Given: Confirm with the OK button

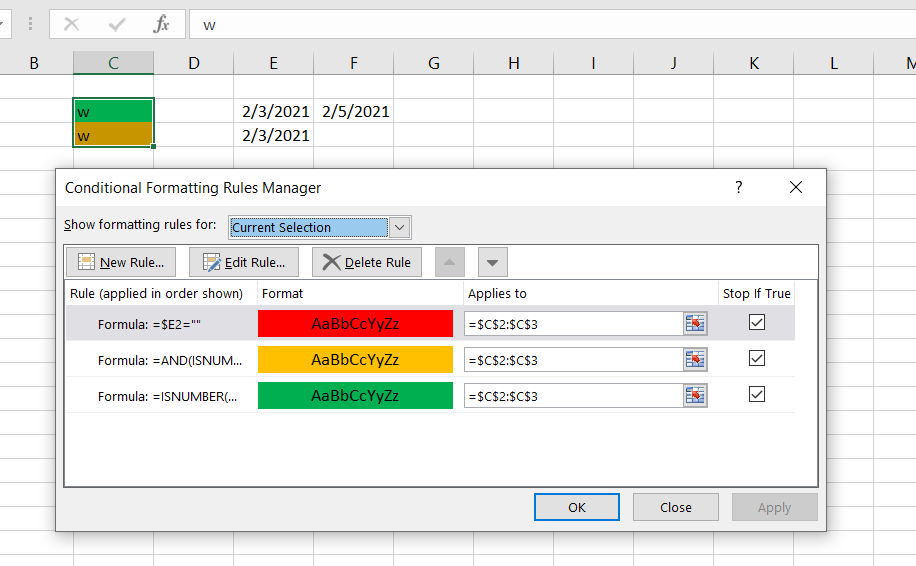Looking at the screenshot, I should tap(577, 507).
